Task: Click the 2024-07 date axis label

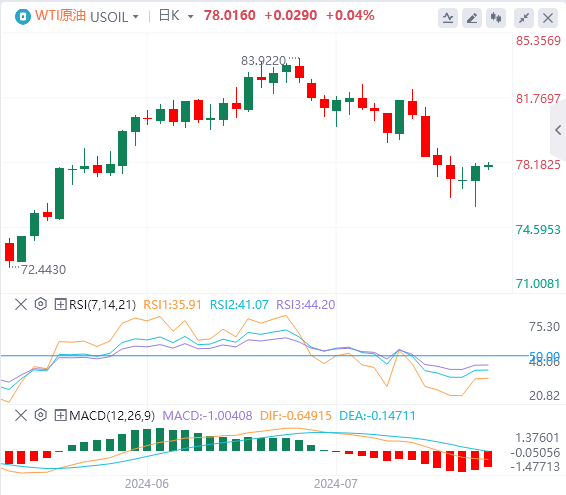Action: (x=336, y=483)
